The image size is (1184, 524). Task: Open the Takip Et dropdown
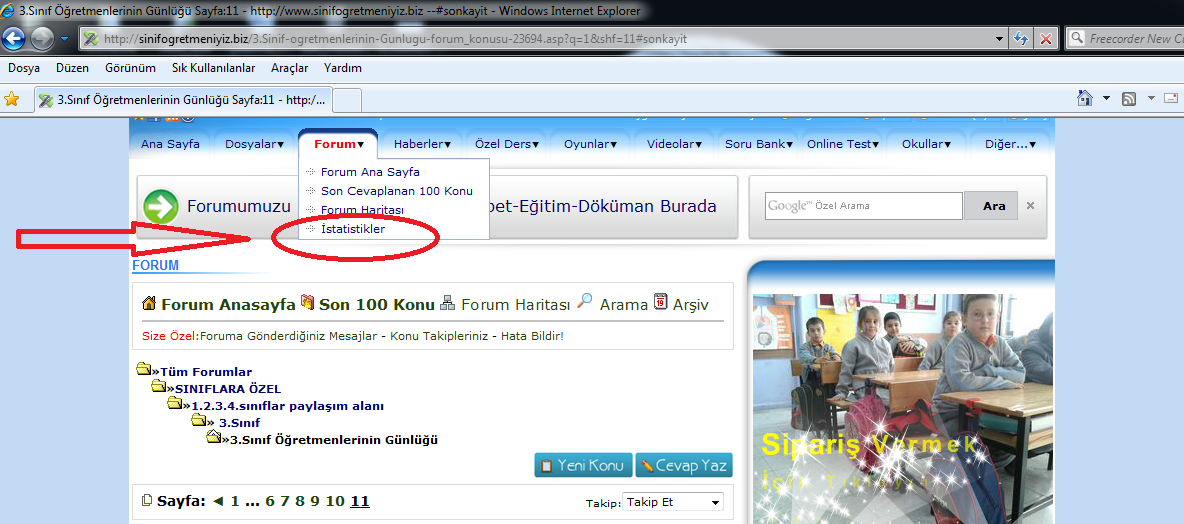pos(672,502)
